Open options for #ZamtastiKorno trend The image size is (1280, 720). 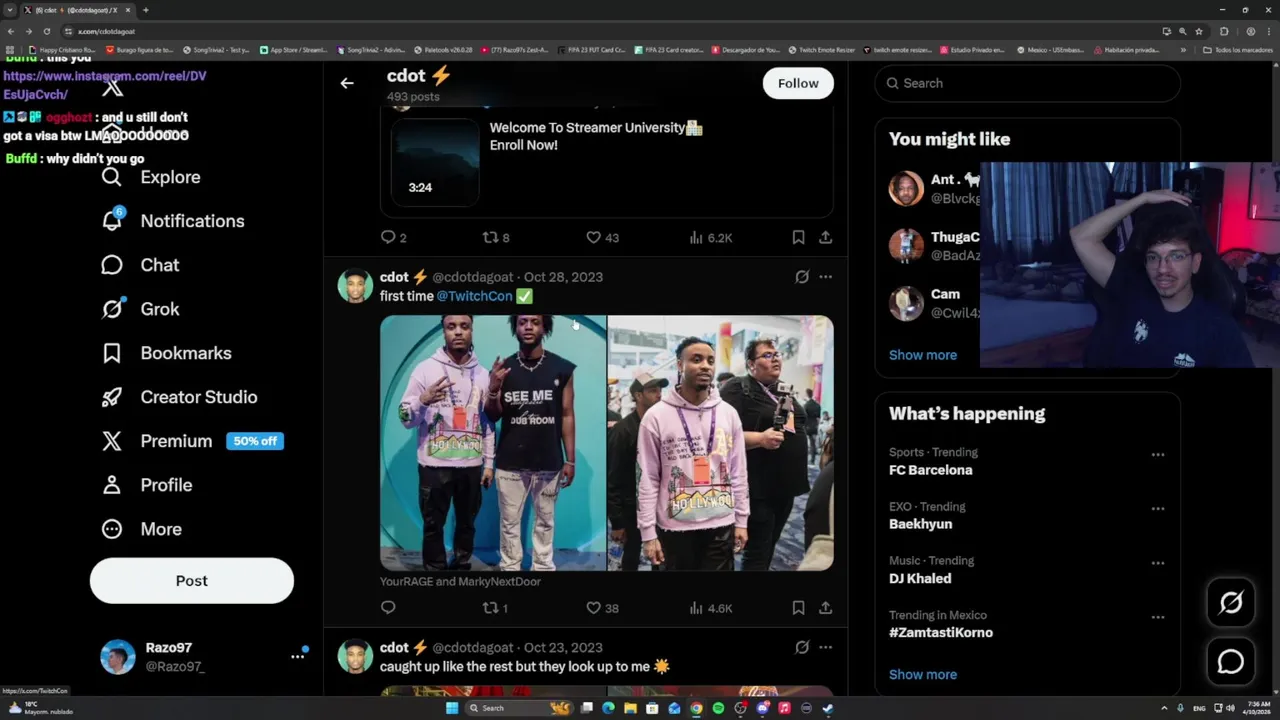click(1157, 616)
